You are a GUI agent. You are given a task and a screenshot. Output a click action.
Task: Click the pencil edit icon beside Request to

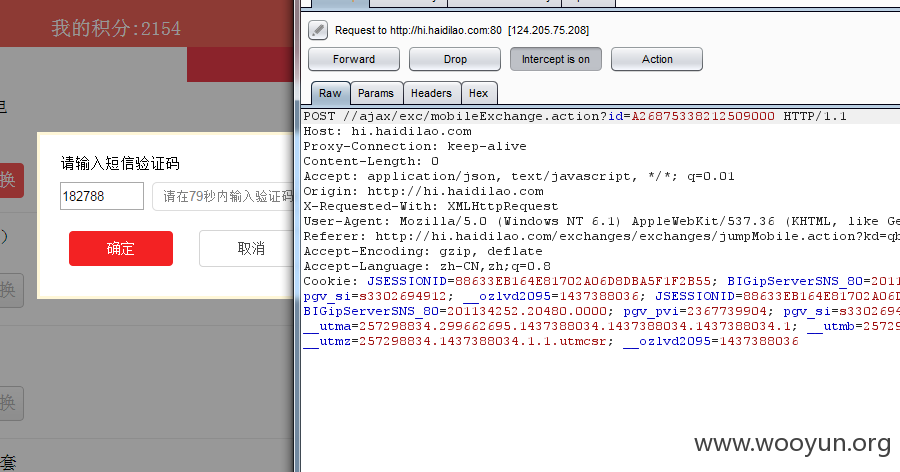point(318,30)
